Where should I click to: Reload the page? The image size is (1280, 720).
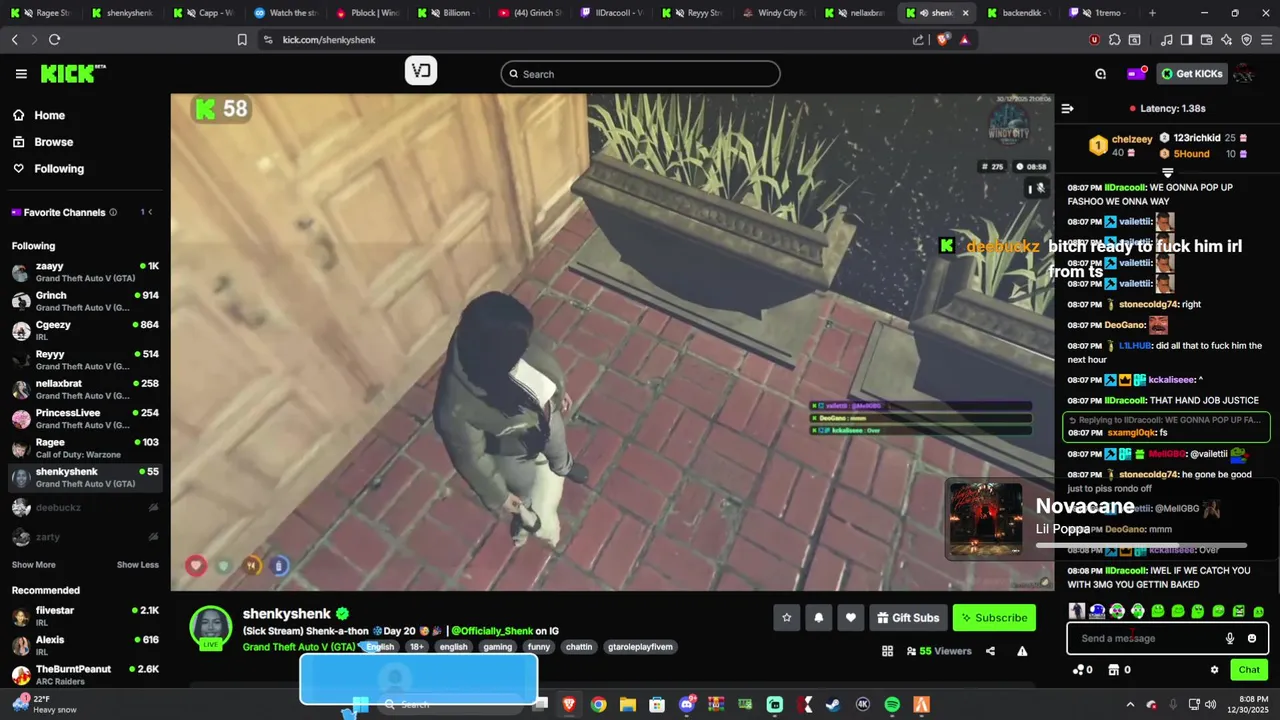click(x=54, y=39)
